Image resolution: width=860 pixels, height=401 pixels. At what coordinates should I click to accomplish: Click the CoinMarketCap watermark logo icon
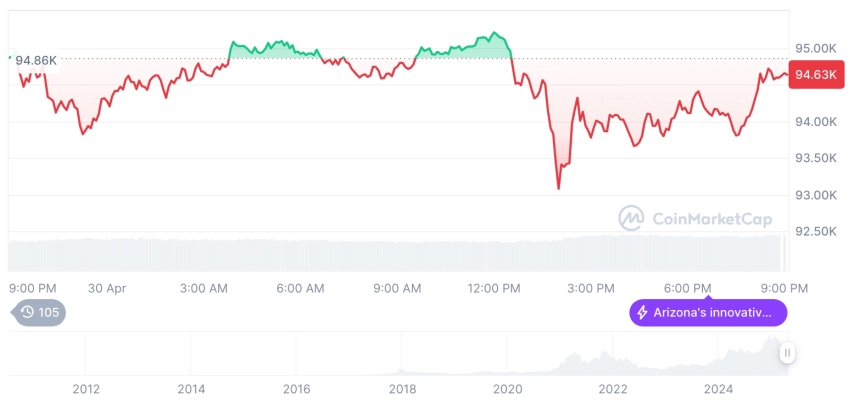click(631, 217)
